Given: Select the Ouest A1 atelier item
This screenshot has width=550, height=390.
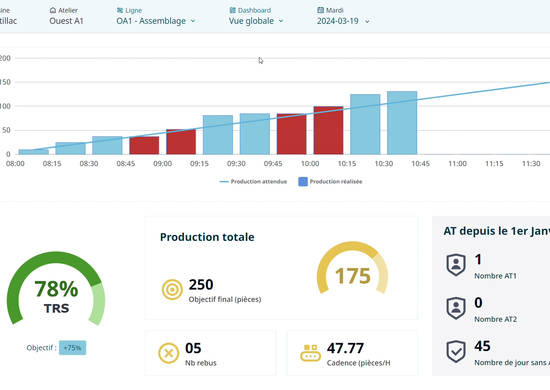Looking at the screenshot, I should [66, 21].
